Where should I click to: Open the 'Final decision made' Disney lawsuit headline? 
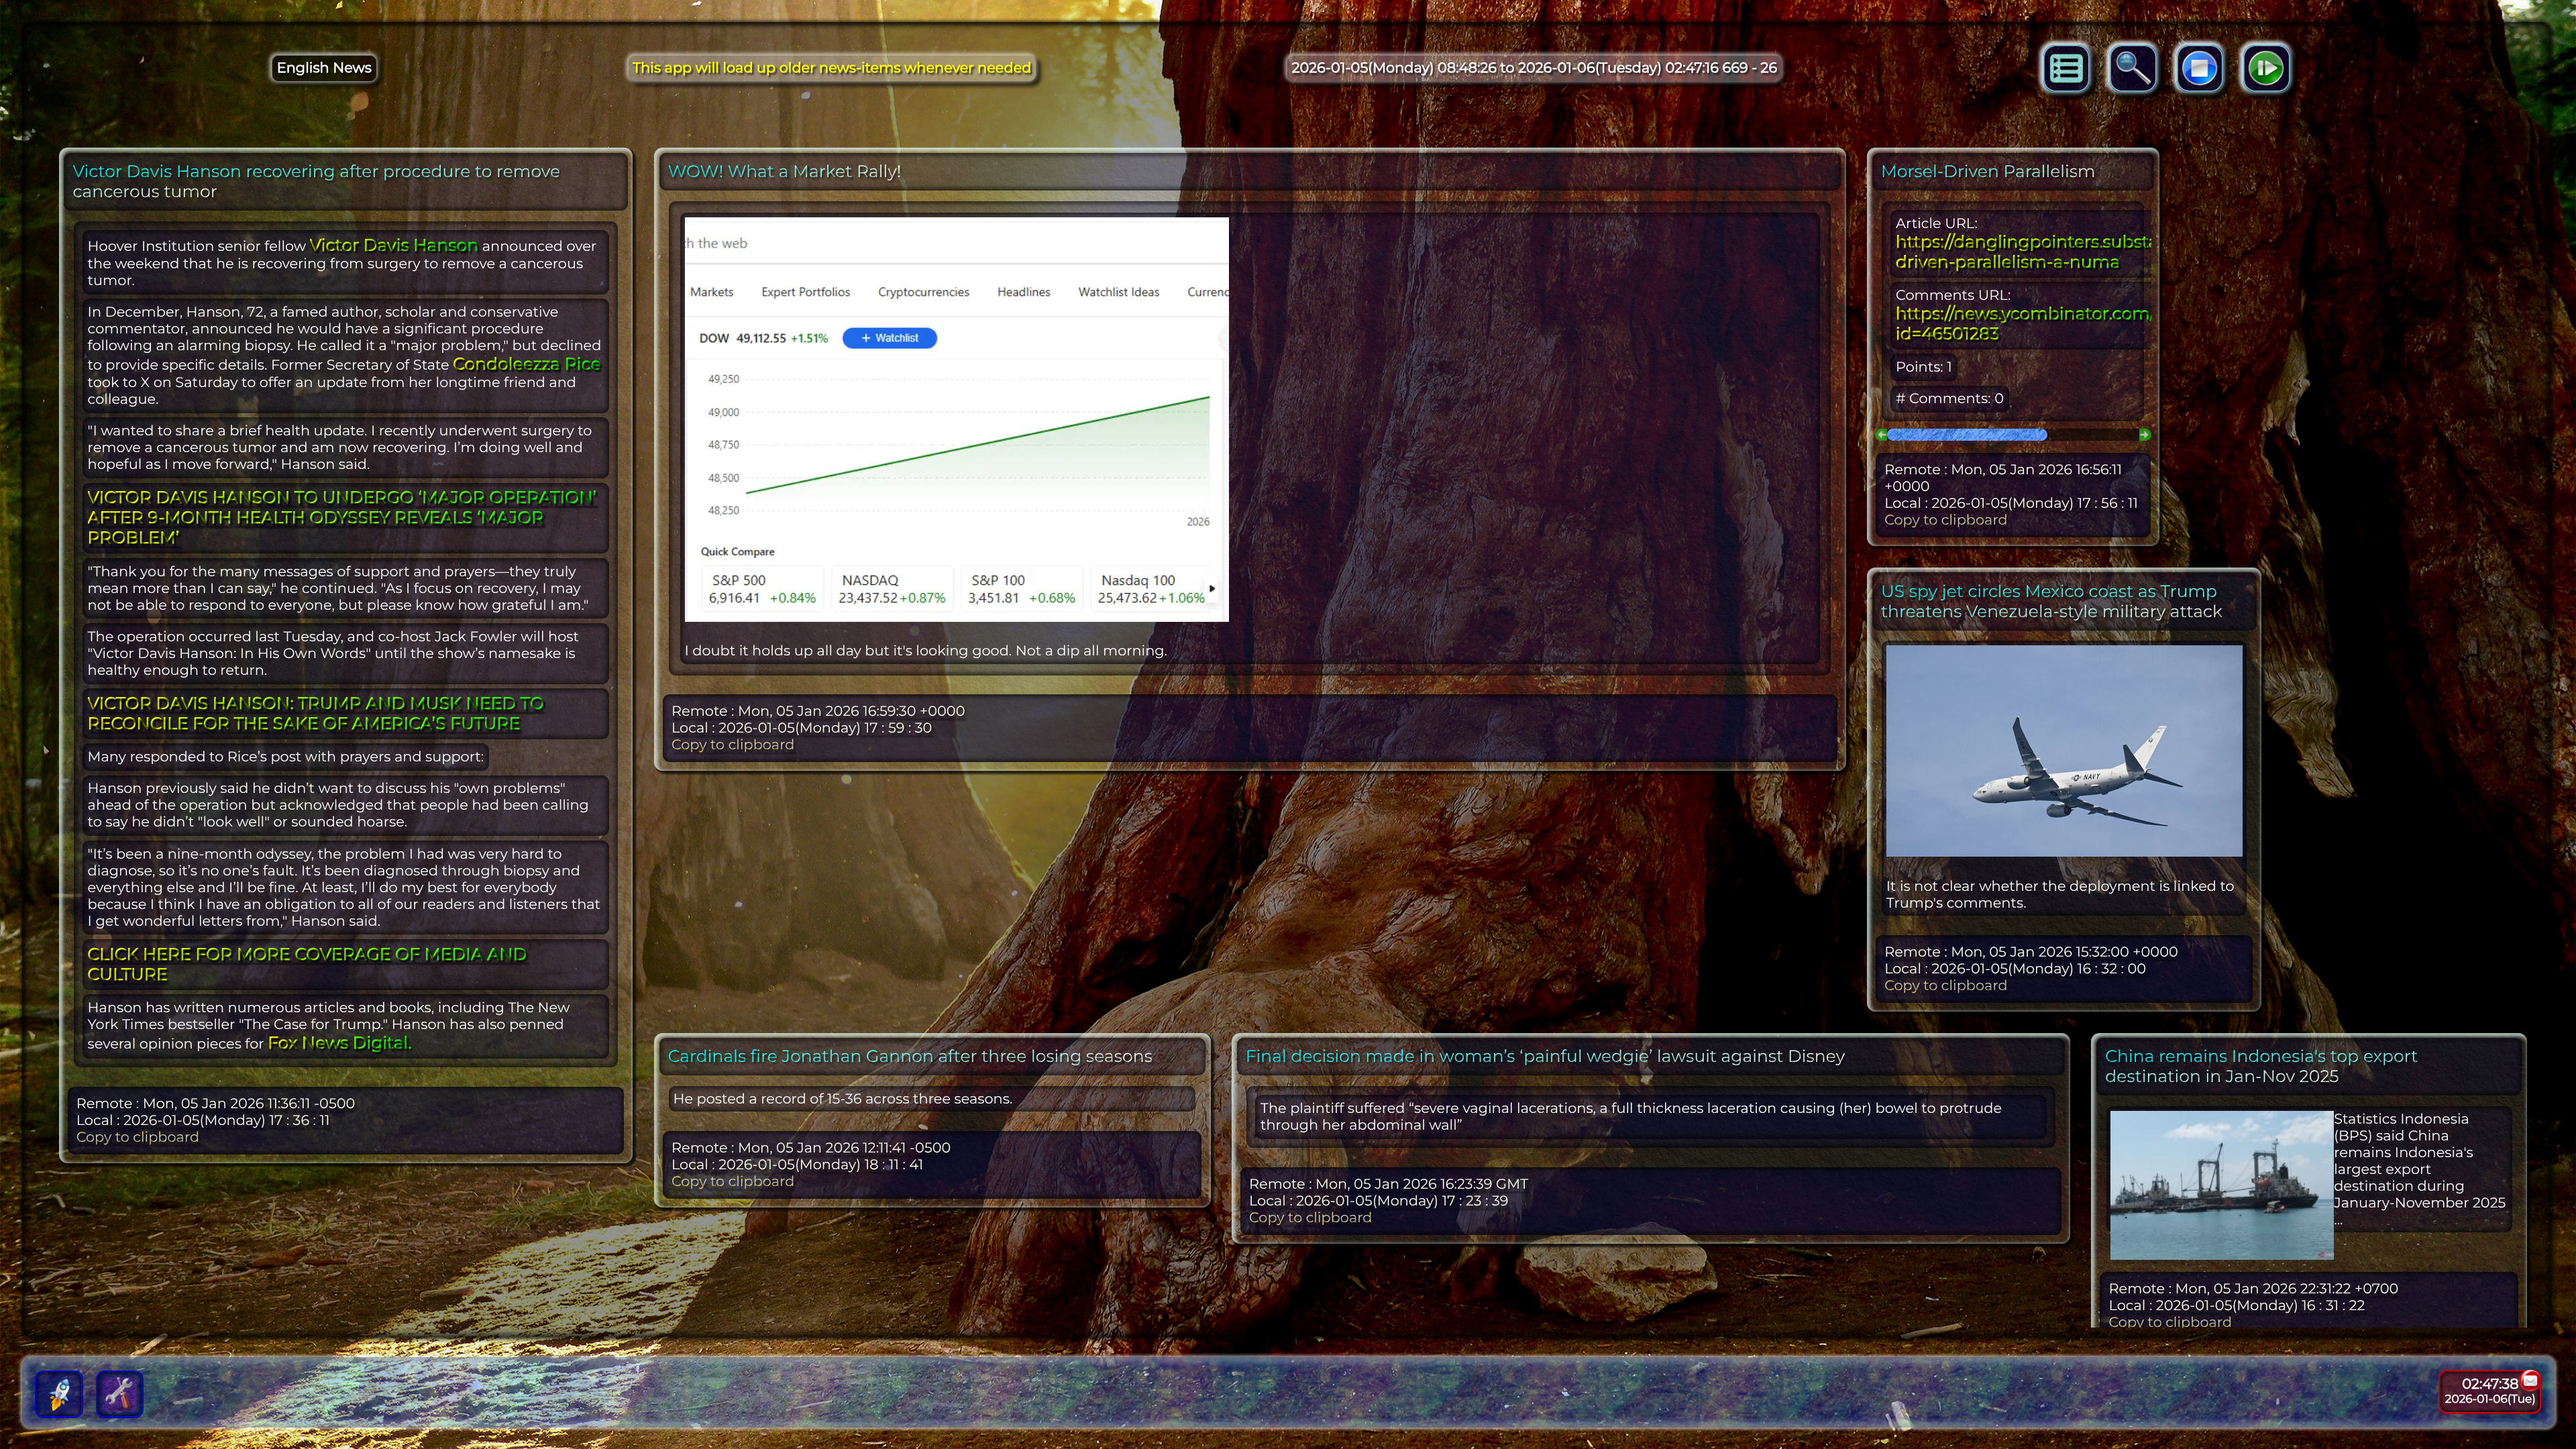[1544, 1056]
